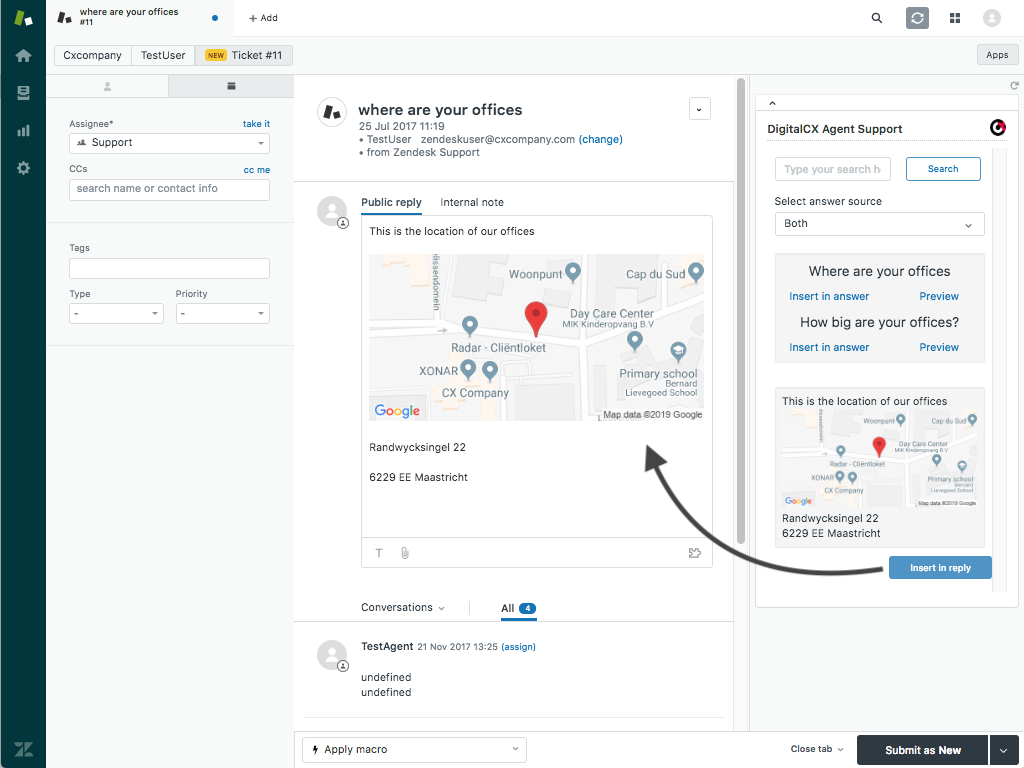The height and width of the screenshot is (768, 1024).
Task: Open the Reporting bar chart icon
Action: [23, 130]
